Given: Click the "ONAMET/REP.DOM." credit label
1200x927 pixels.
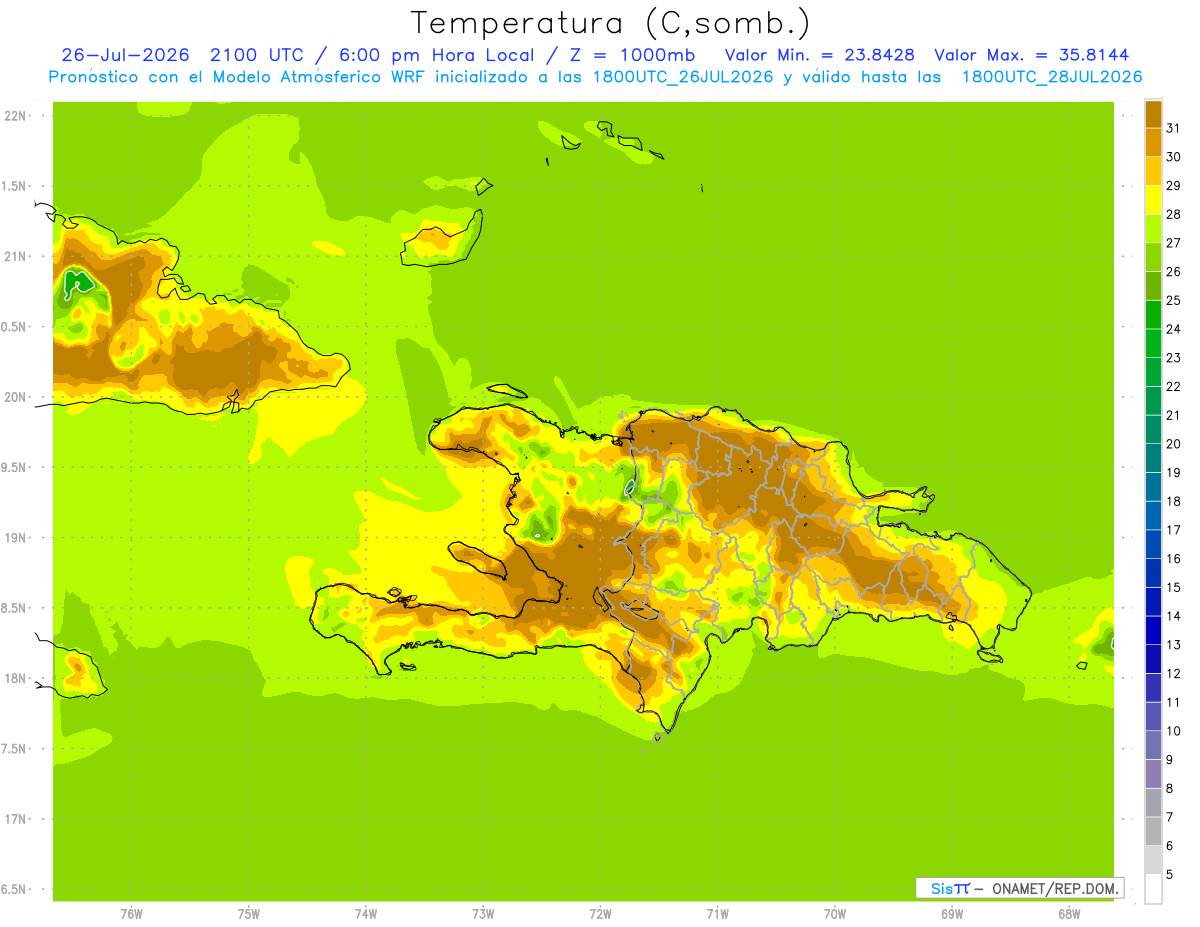Looking at the screenshot, I should (1055, 888).
